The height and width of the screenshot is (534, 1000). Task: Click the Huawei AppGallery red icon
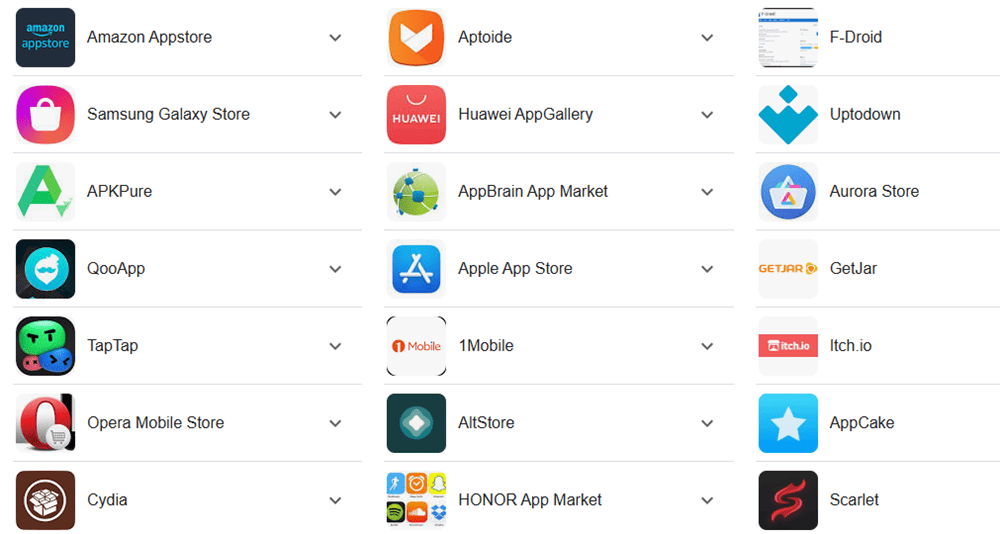point(416,115)
